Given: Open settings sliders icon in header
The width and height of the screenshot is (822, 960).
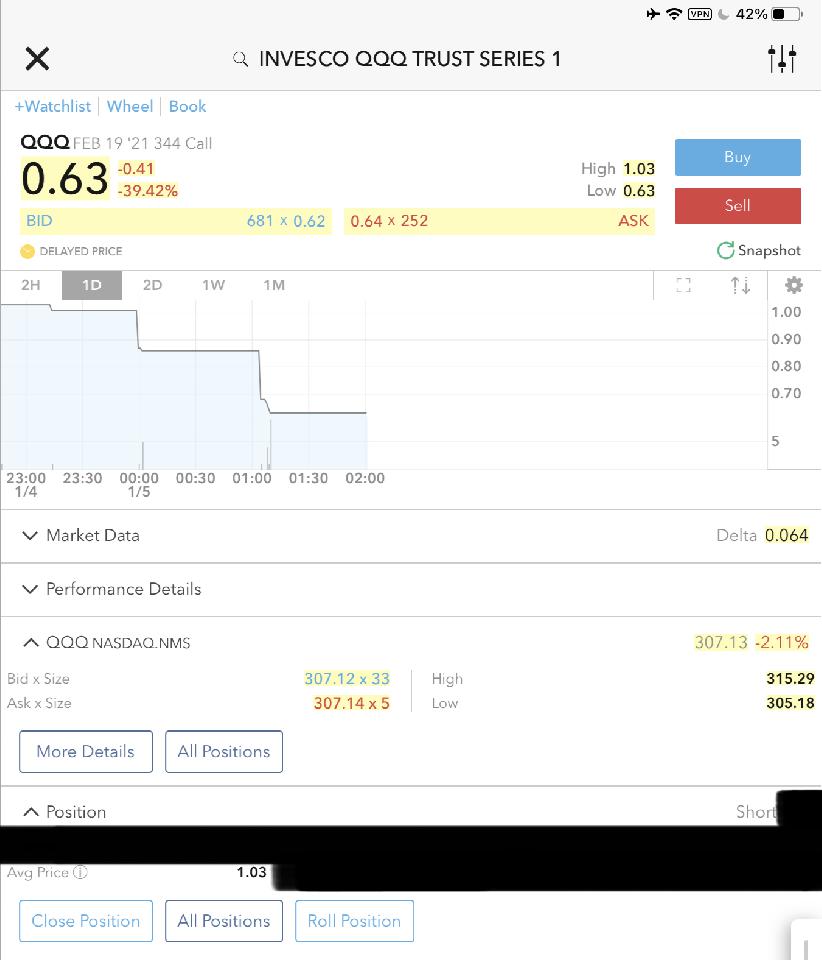Looking at the screenshot, I should pos(782,59).
